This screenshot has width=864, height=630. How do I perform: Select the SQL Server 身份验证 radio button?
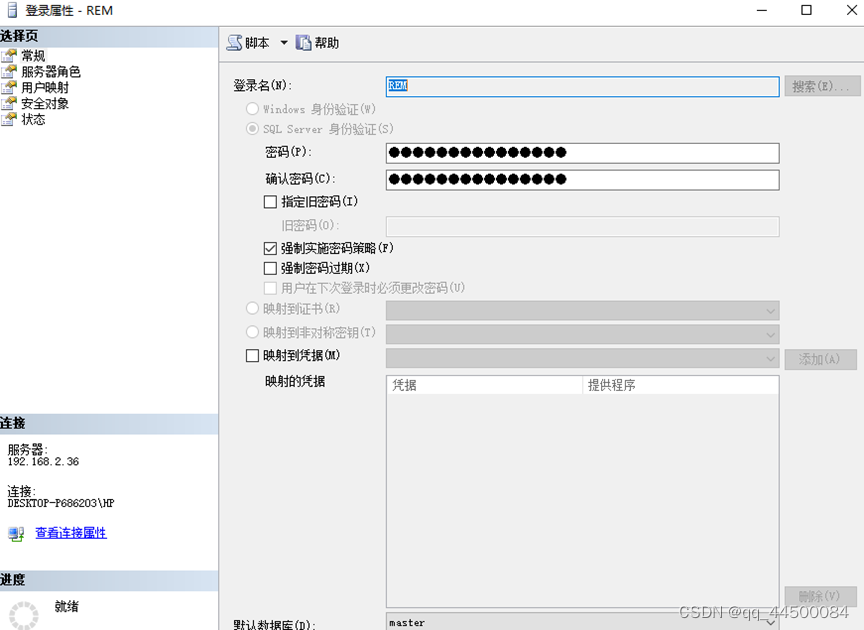tap(253, 128)
